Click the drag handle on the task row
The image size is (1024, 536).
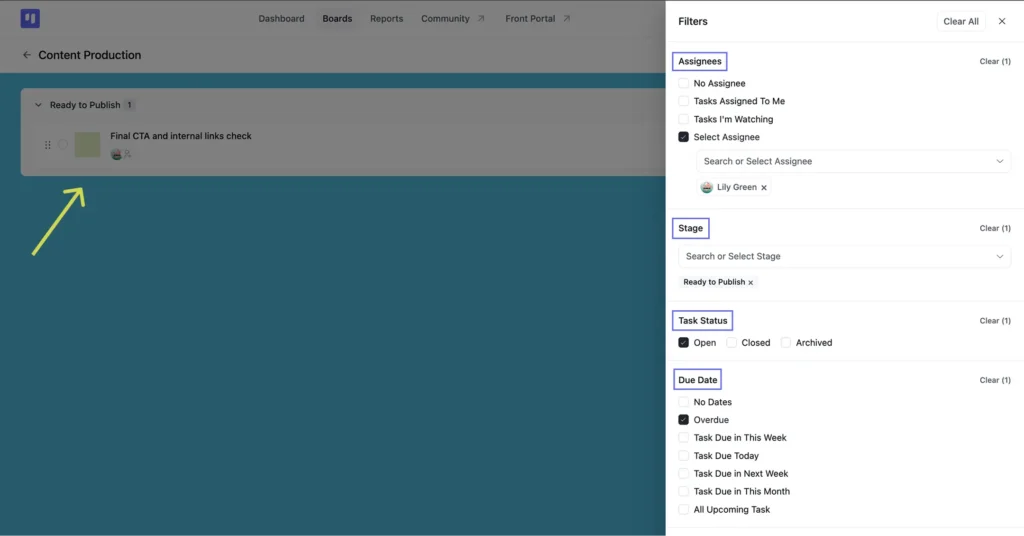click(x=48, y=145)
